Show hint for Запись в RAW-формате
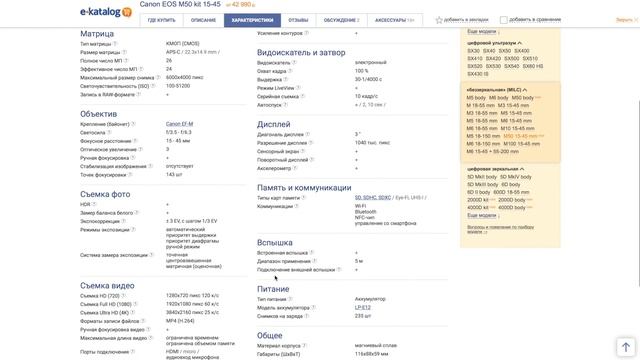 point(139,95)
